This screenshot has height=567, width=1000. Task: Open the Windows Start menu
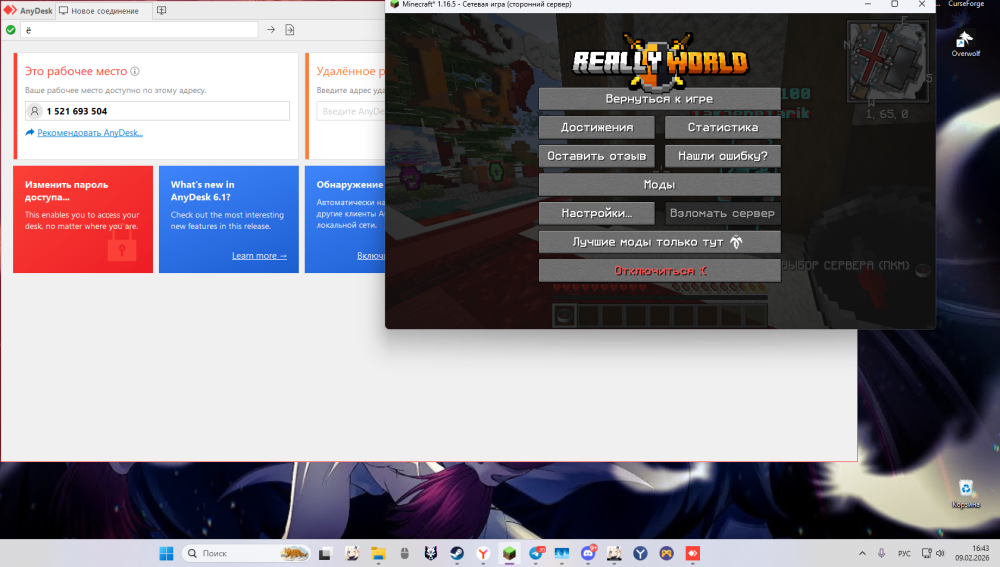click(166, 554)
